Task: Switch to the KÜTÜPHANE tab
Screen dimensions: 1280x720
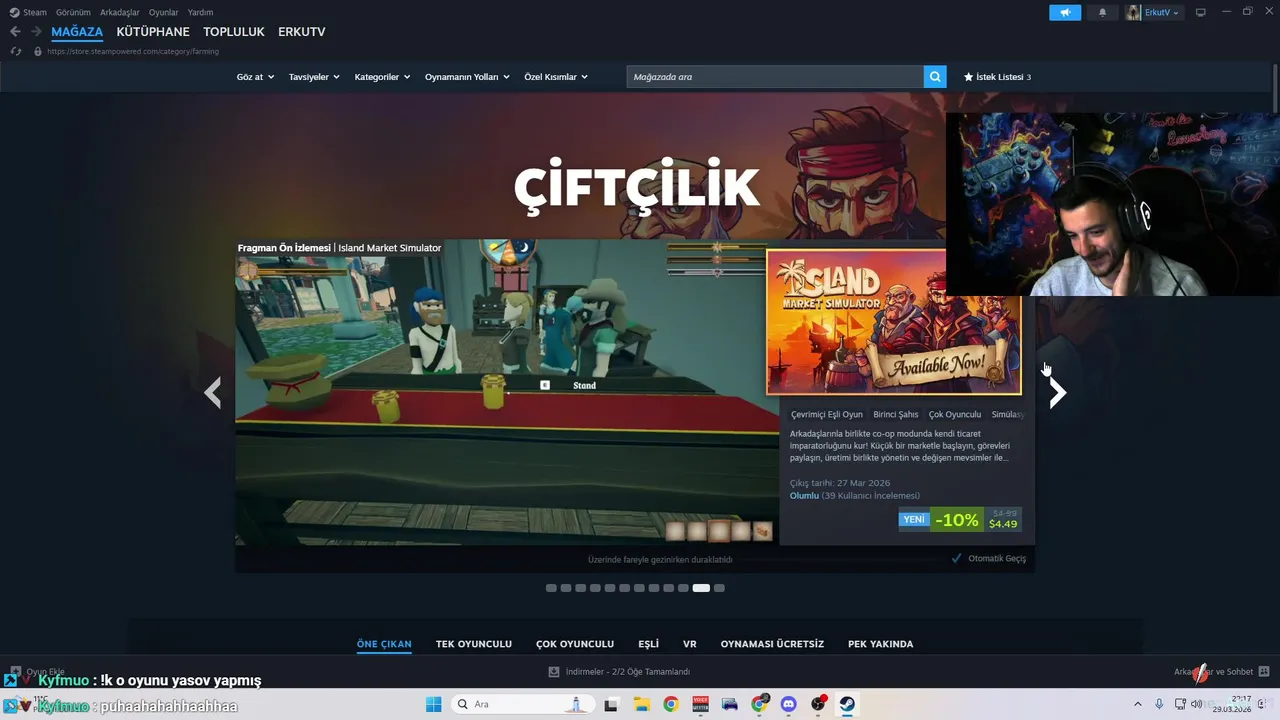Action: point(153,32)
